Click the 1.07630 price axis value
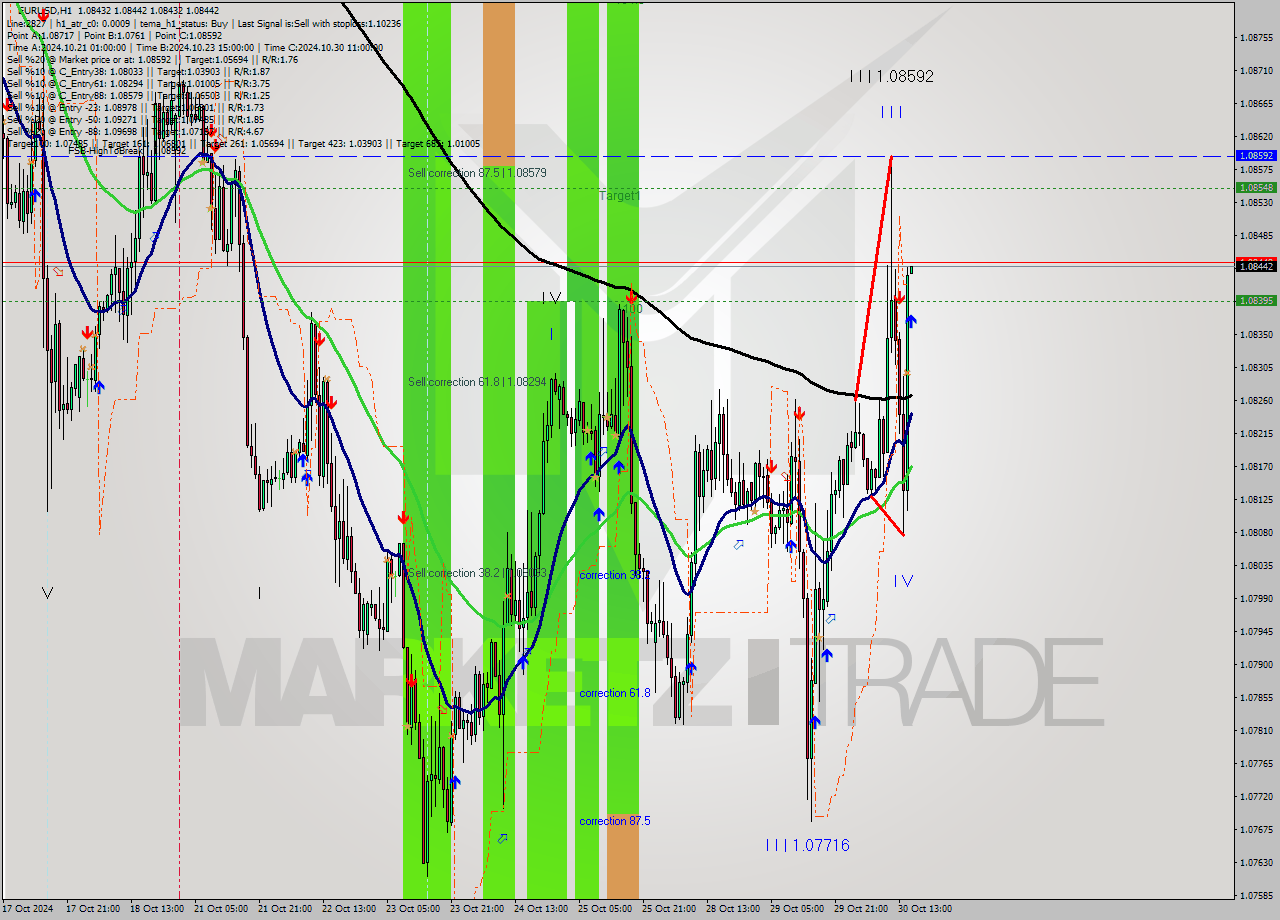Image resolution: width=1280 pixels, height=920 pixels. [1256, 862]
